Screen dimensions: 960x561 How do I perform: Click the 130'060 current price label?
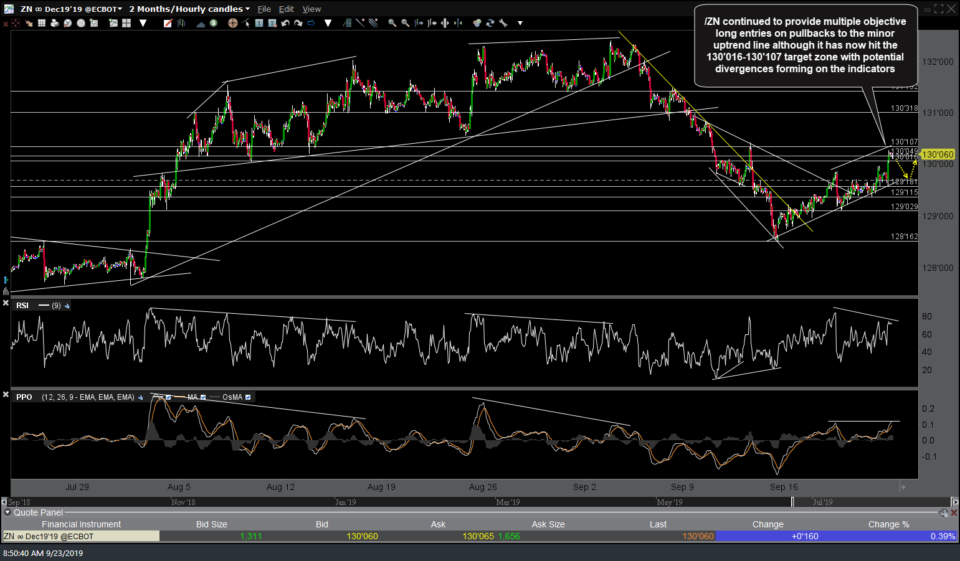point(938,155)
